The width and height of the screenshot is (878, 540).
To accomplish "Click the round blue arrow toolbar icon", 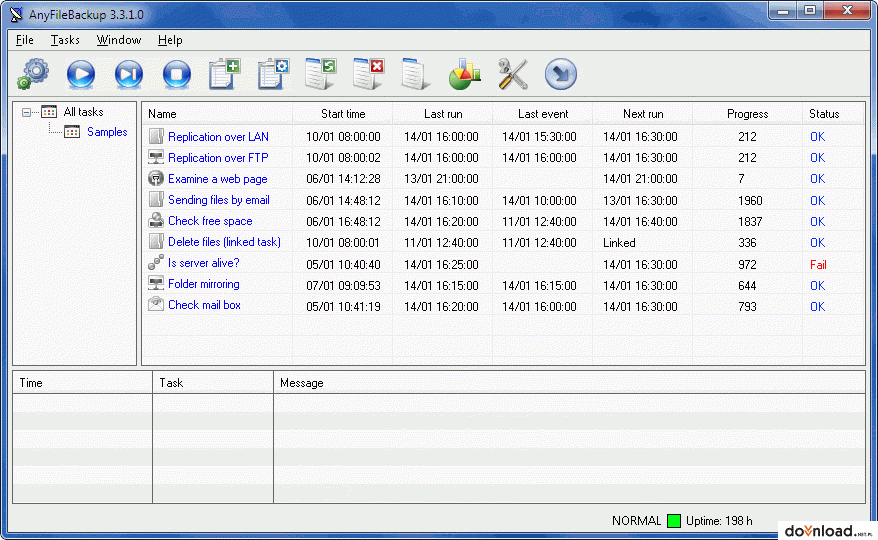I will 561,74.
